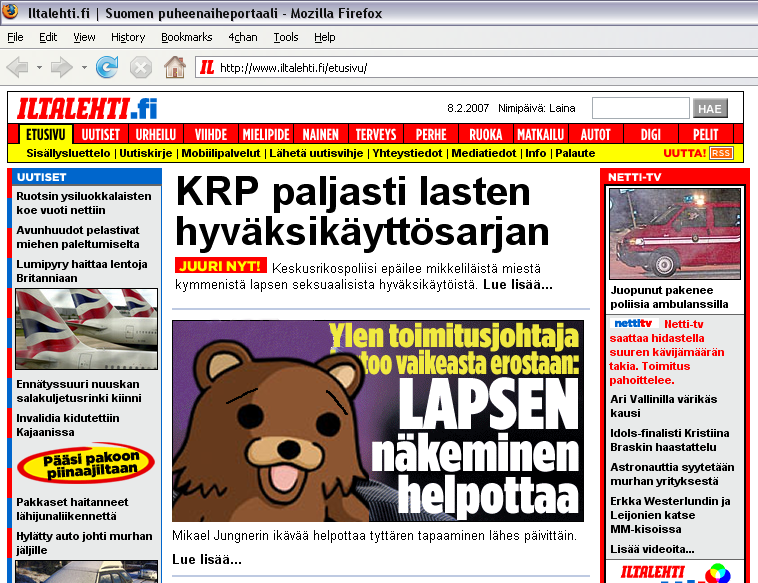Open Ari Vallinilla värikäs kausi
This screenshot has height=583, width=758.
tap(663, 406)
